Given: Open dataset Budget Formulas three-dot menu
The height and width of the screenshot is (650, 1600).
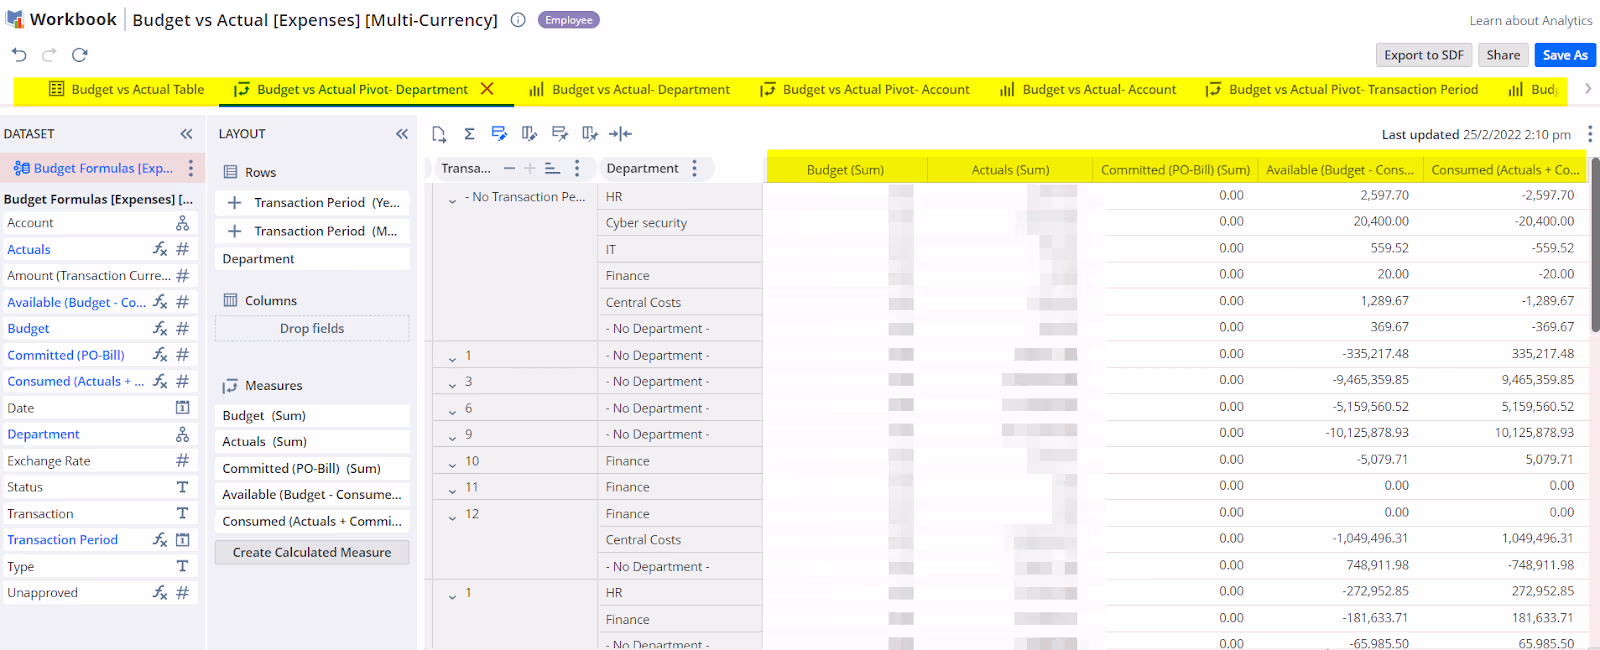Looking at the screenshot, I should [x=190, y=168].
